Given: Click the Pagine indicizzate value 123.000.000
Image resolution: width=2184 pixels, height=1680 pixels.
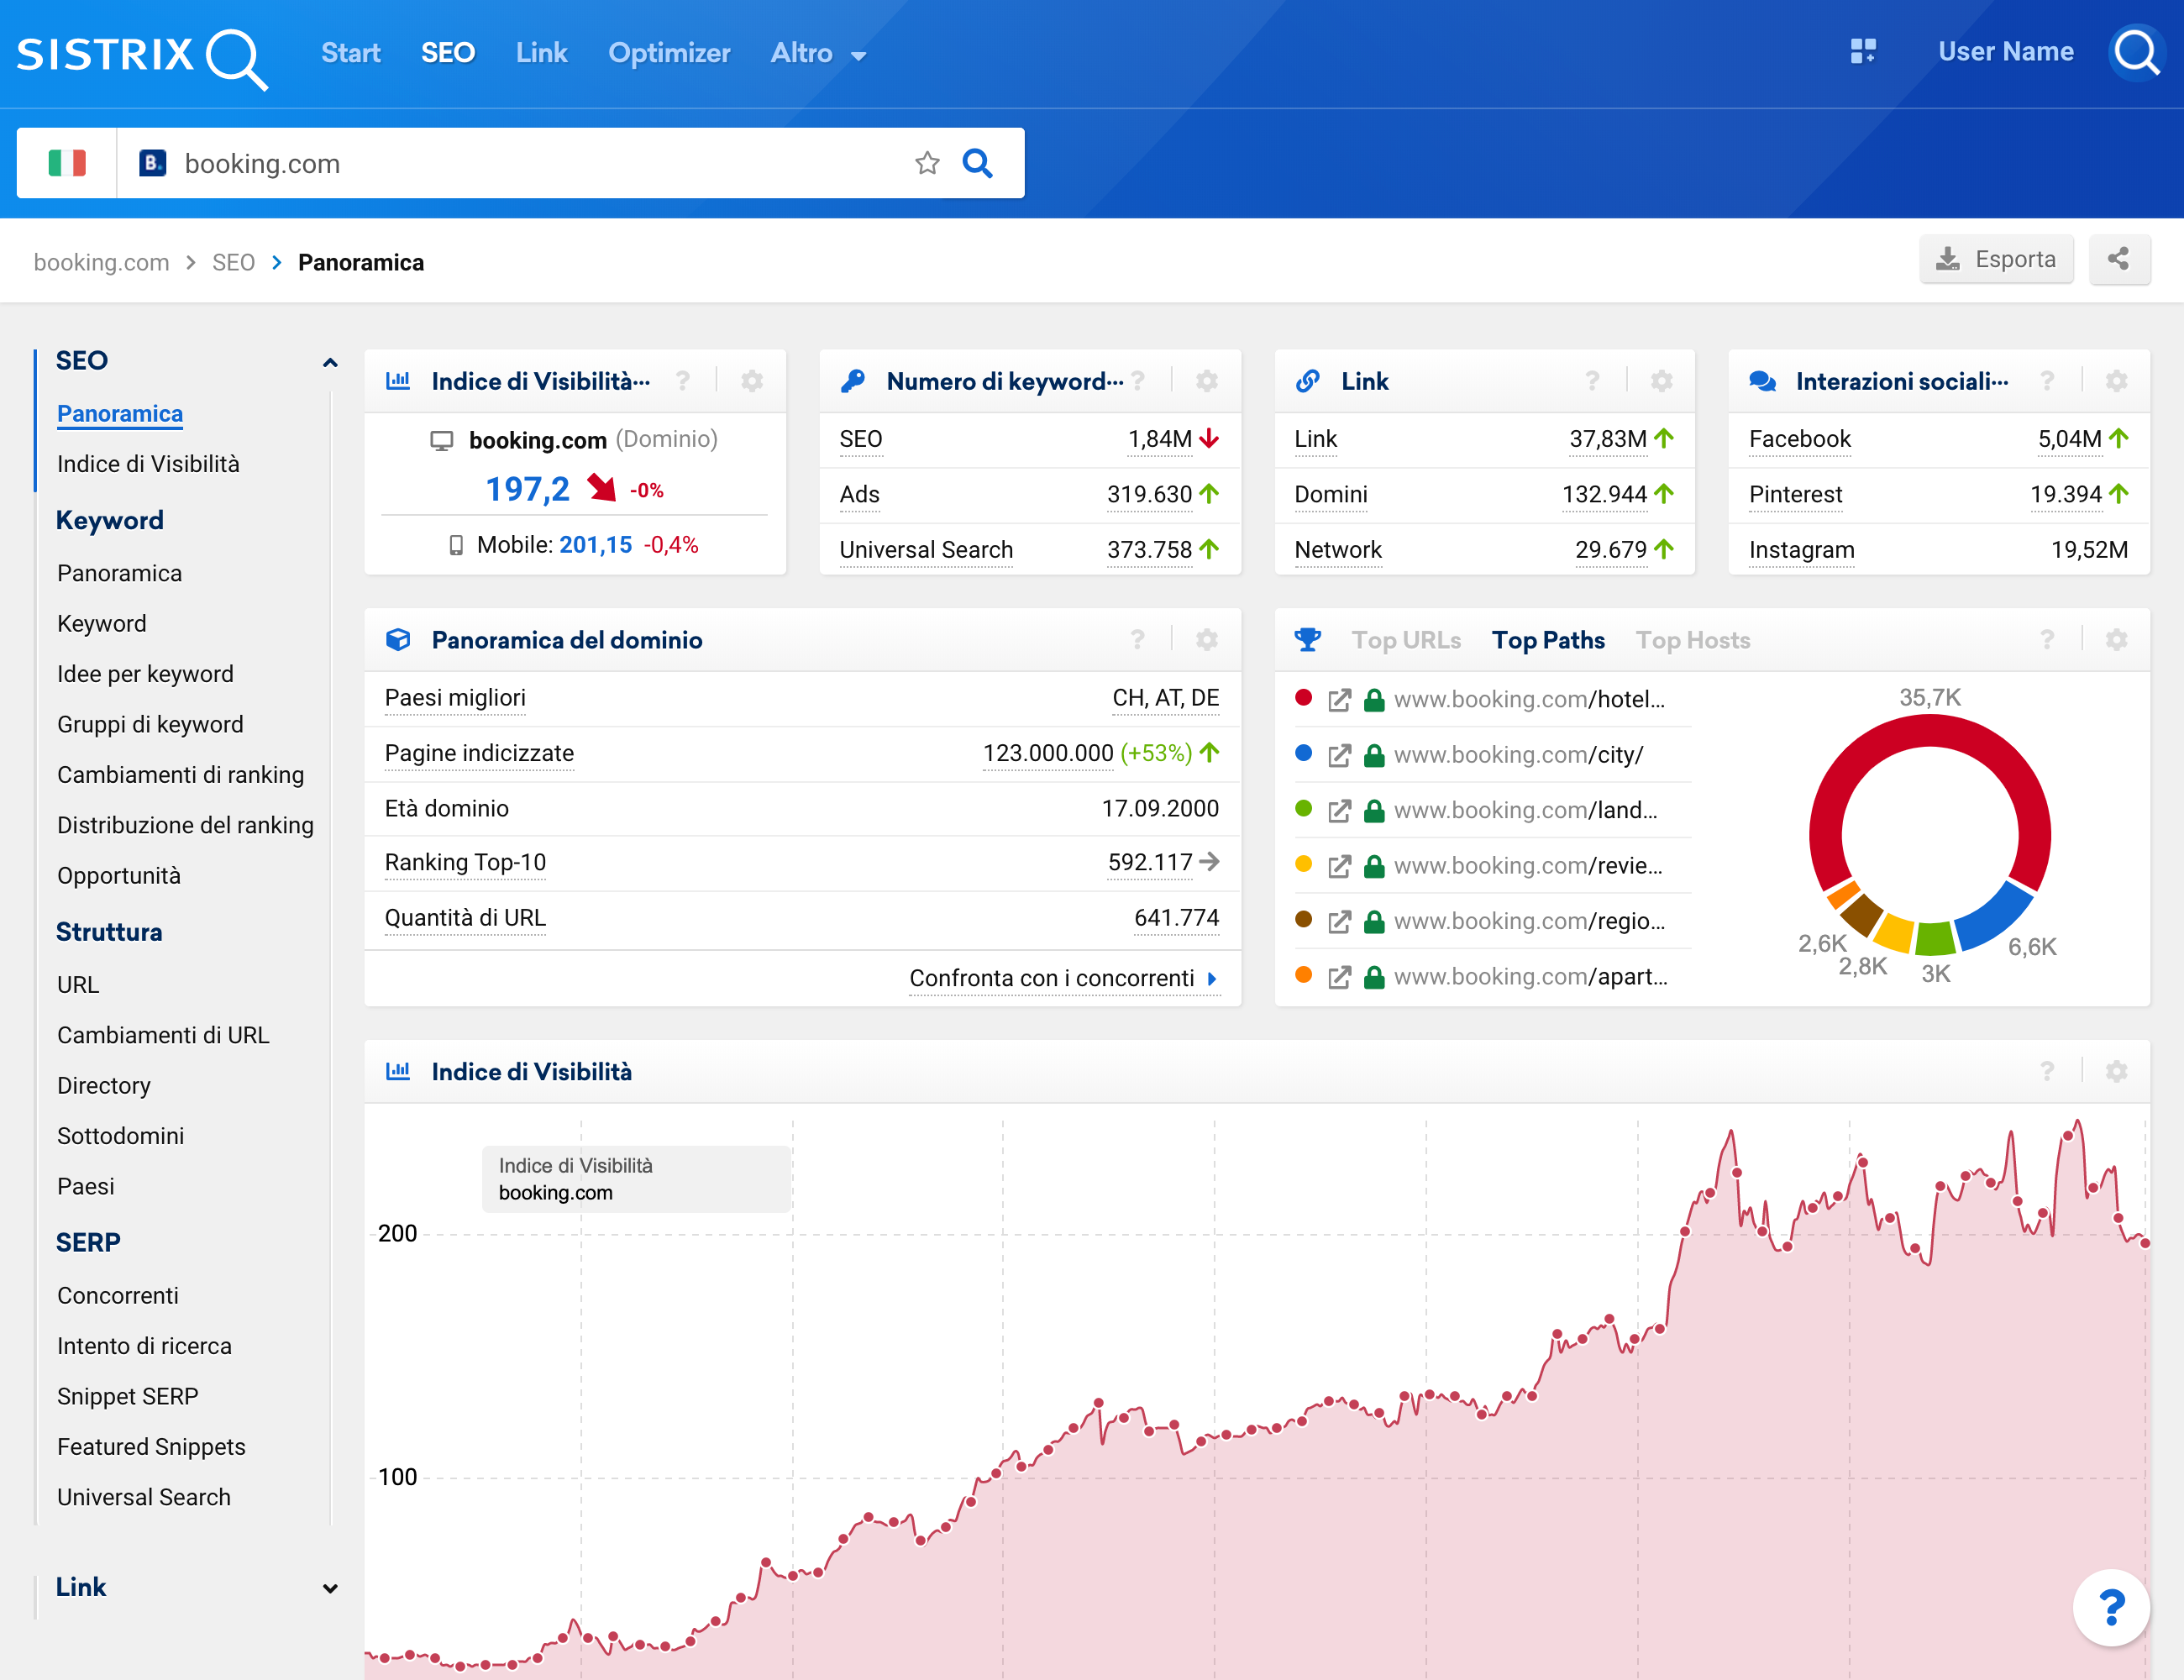Looking at the screenshot, I should 1047,754.
